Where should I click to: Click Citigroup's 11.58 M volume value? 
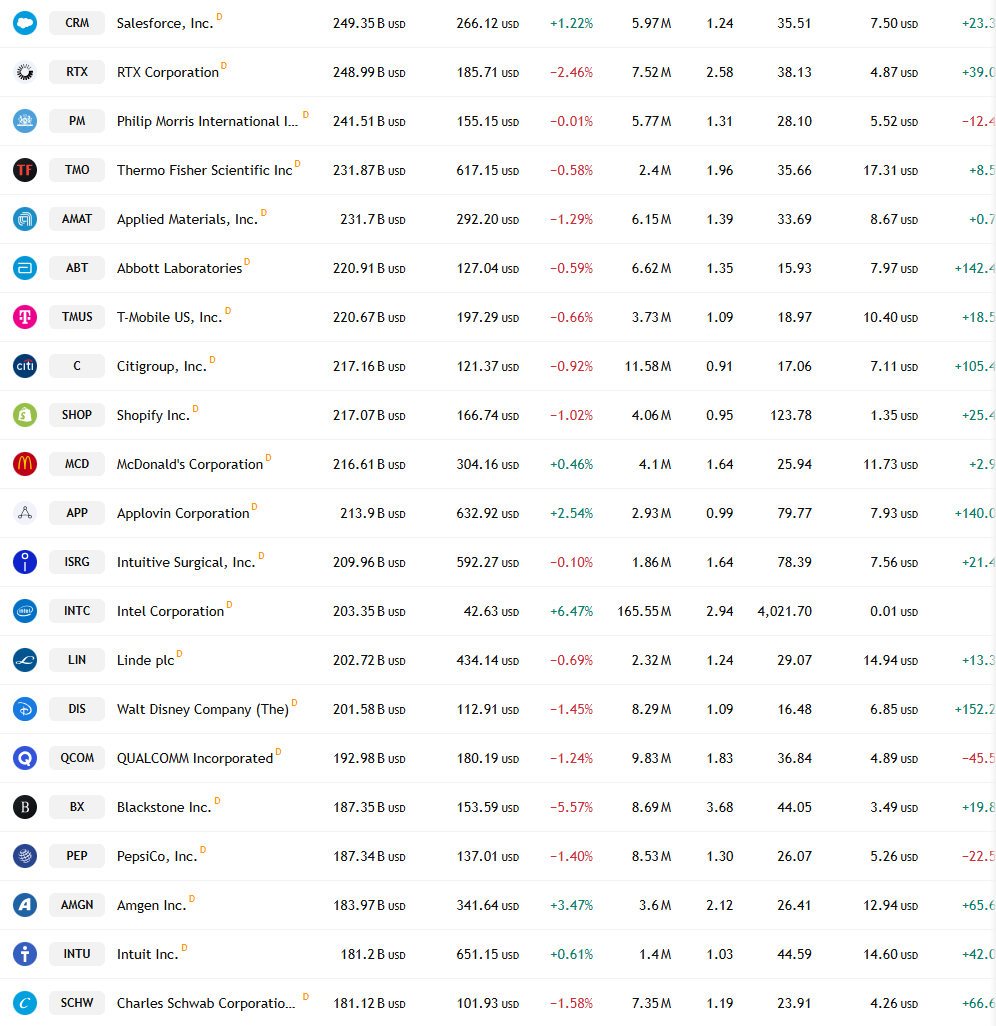click(x=648, y=366)
